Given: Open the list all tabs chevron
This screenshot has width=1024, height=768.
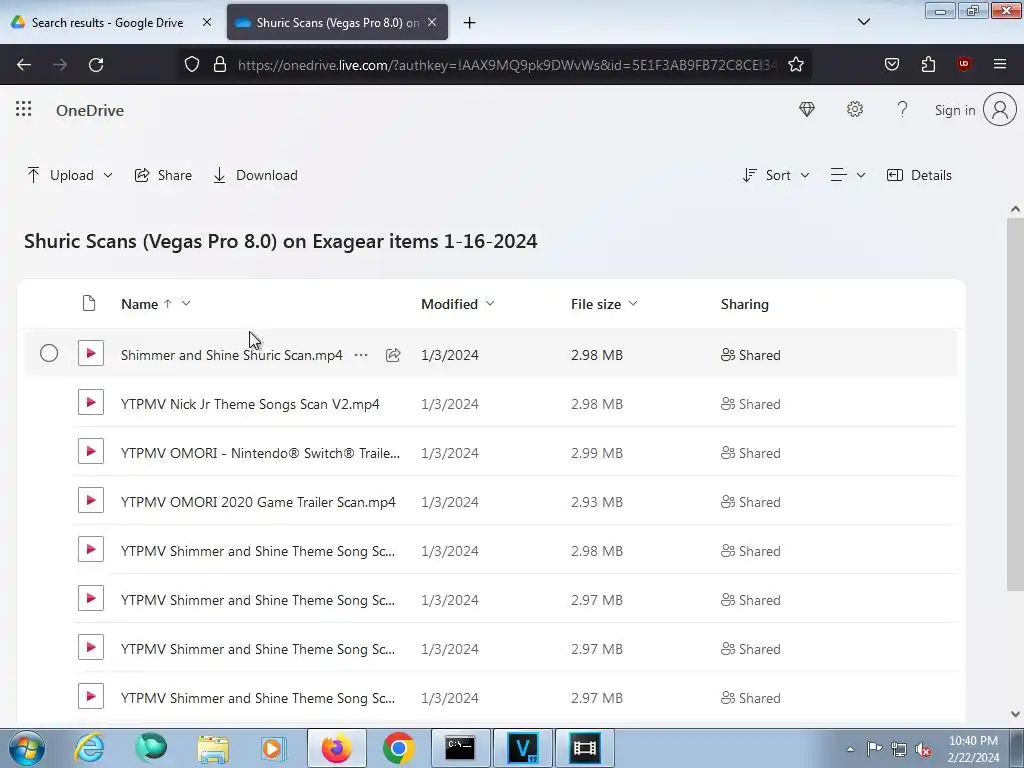Looking at the screenshot, I should coord(863,22).
